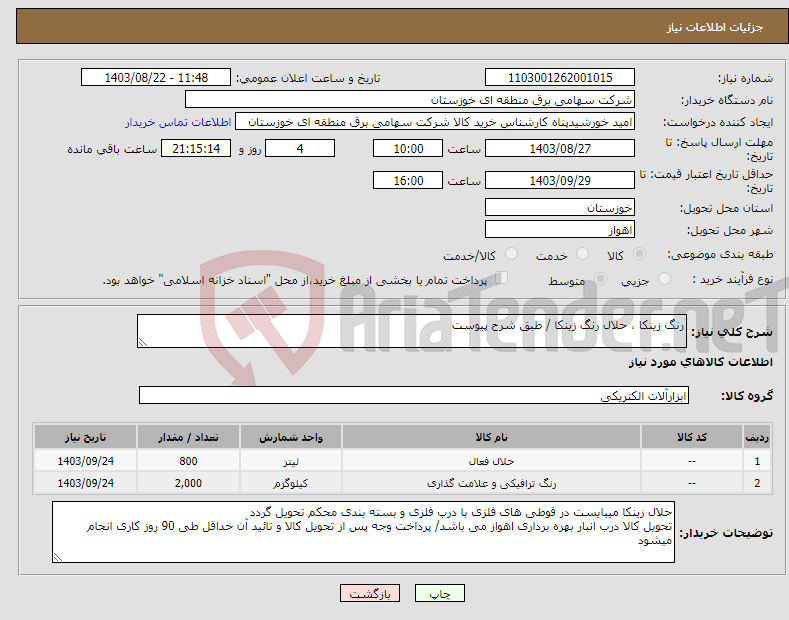Image resolution: width=789 pixels, height=620 pixels.
Task: Toggle the اسناد خزانه اسلامی payment checkbox
Action: click(501, 278)
